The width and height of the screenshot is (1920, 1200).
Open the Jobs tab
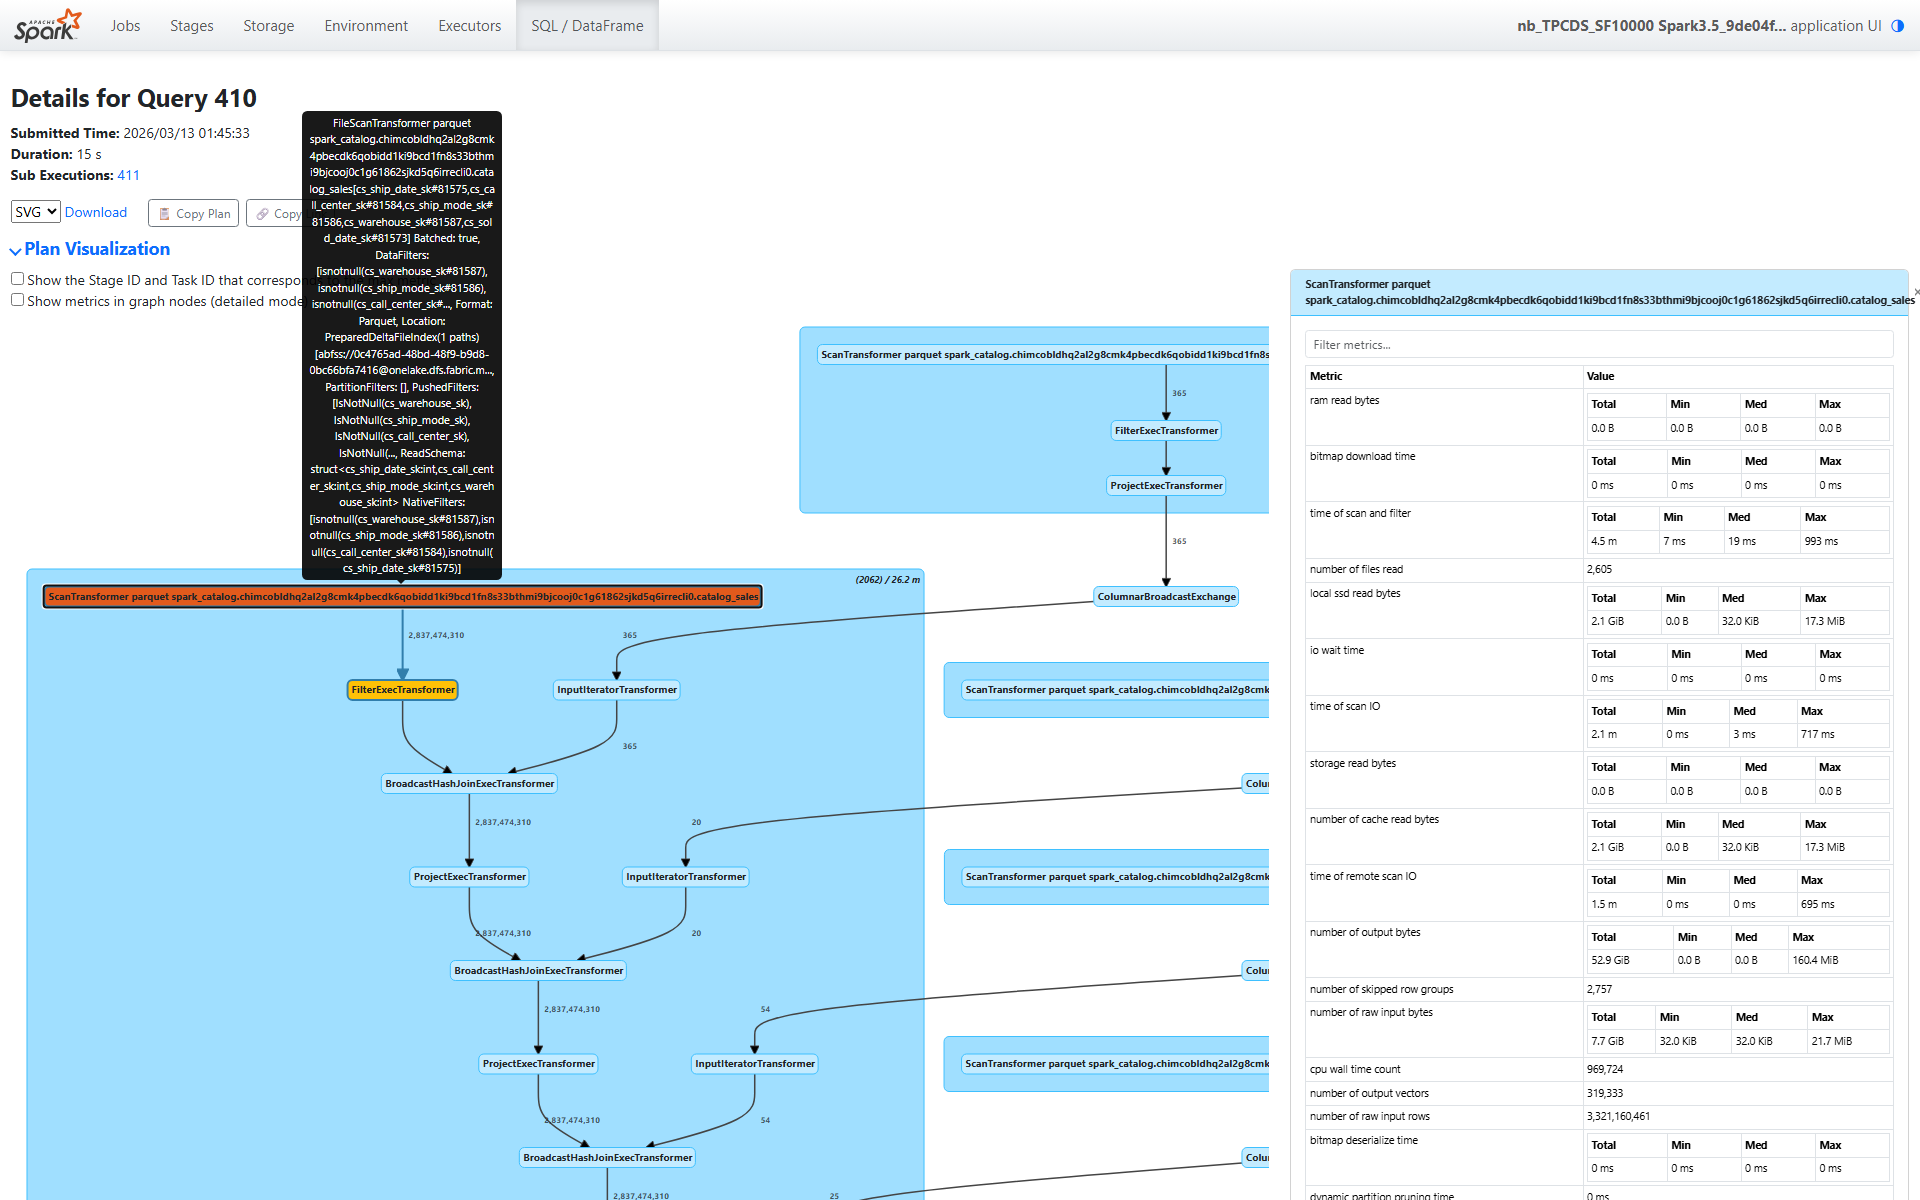(125, 26)
